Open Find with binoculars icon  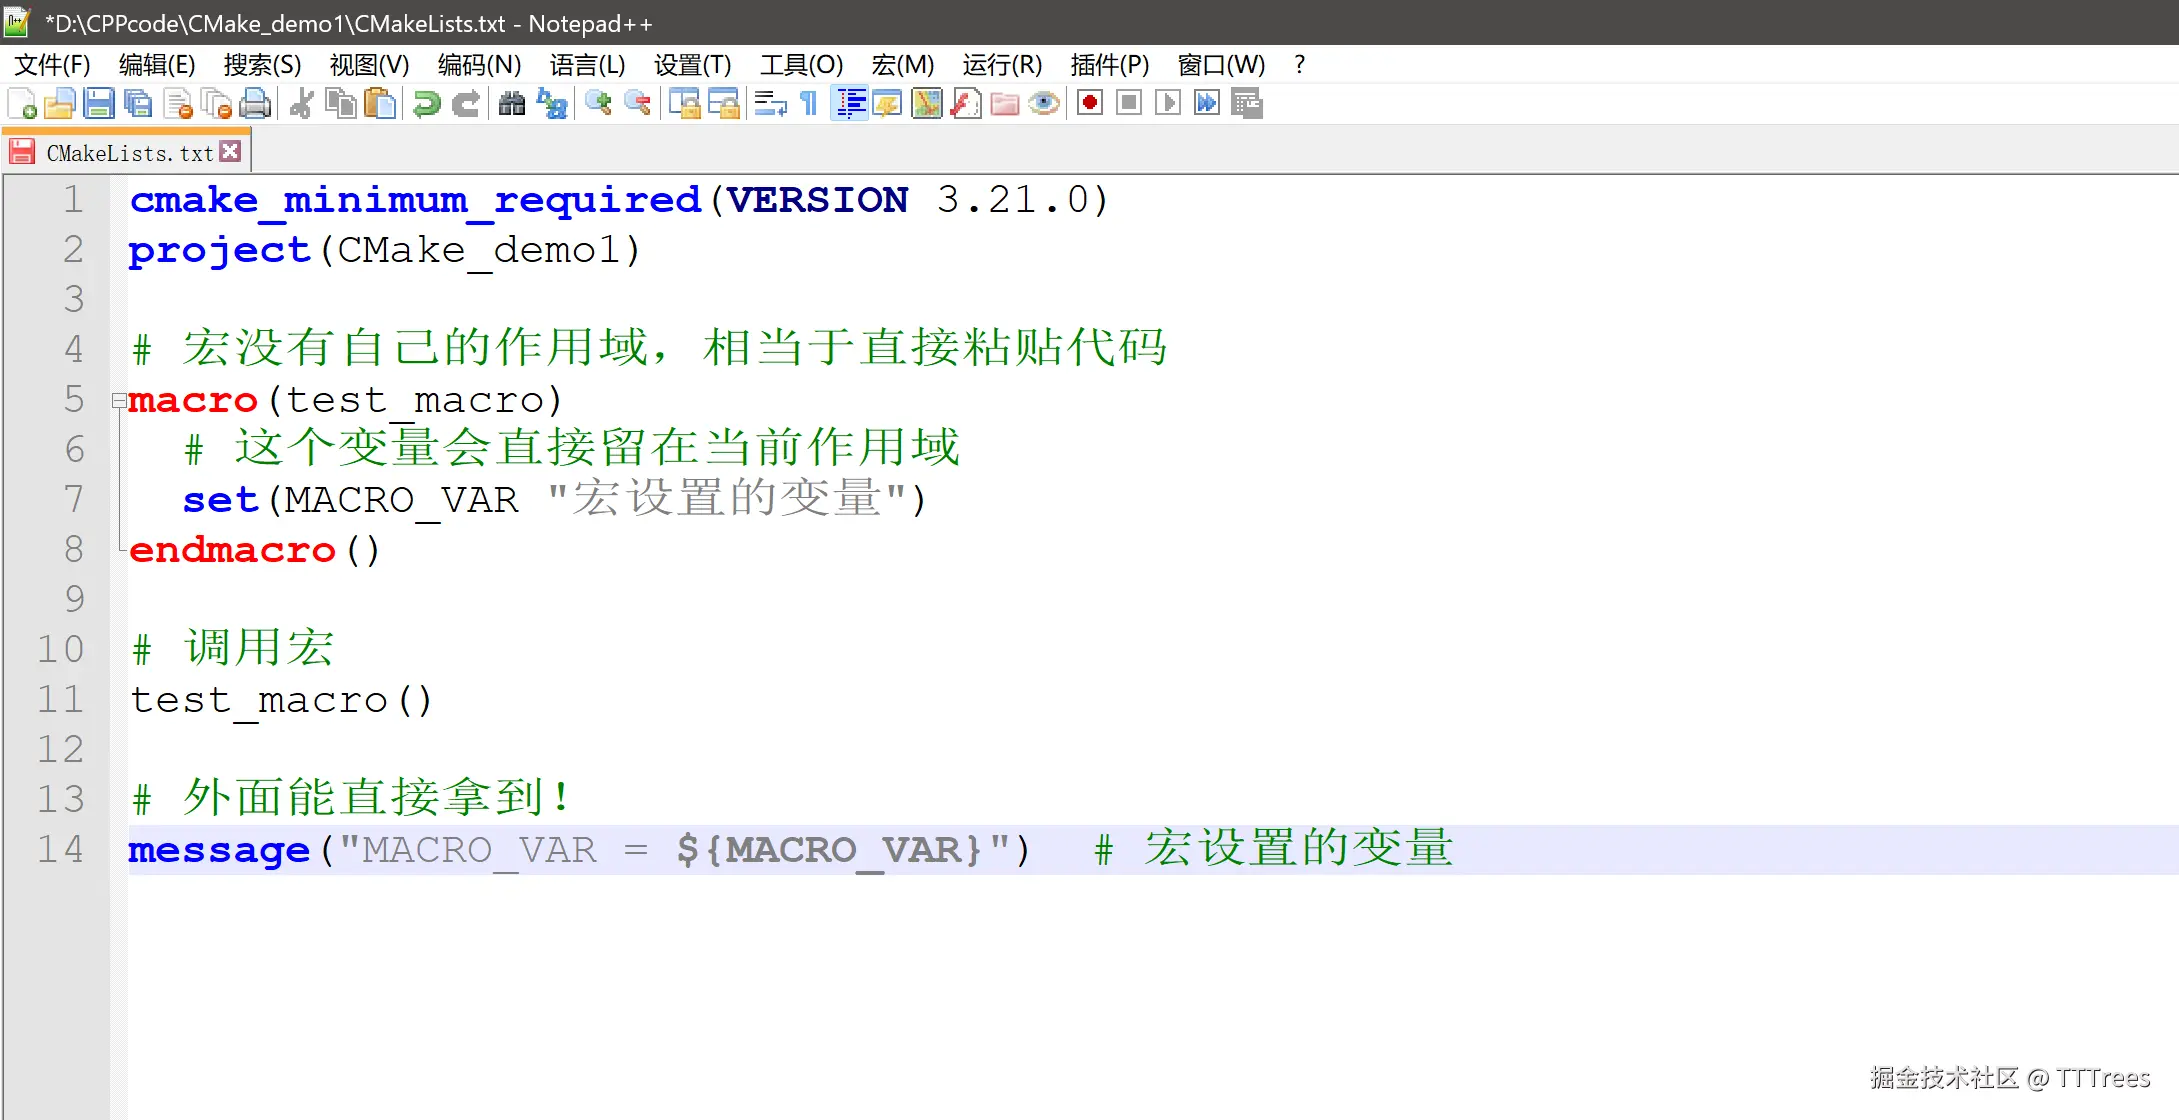click(x=512, y=103)
